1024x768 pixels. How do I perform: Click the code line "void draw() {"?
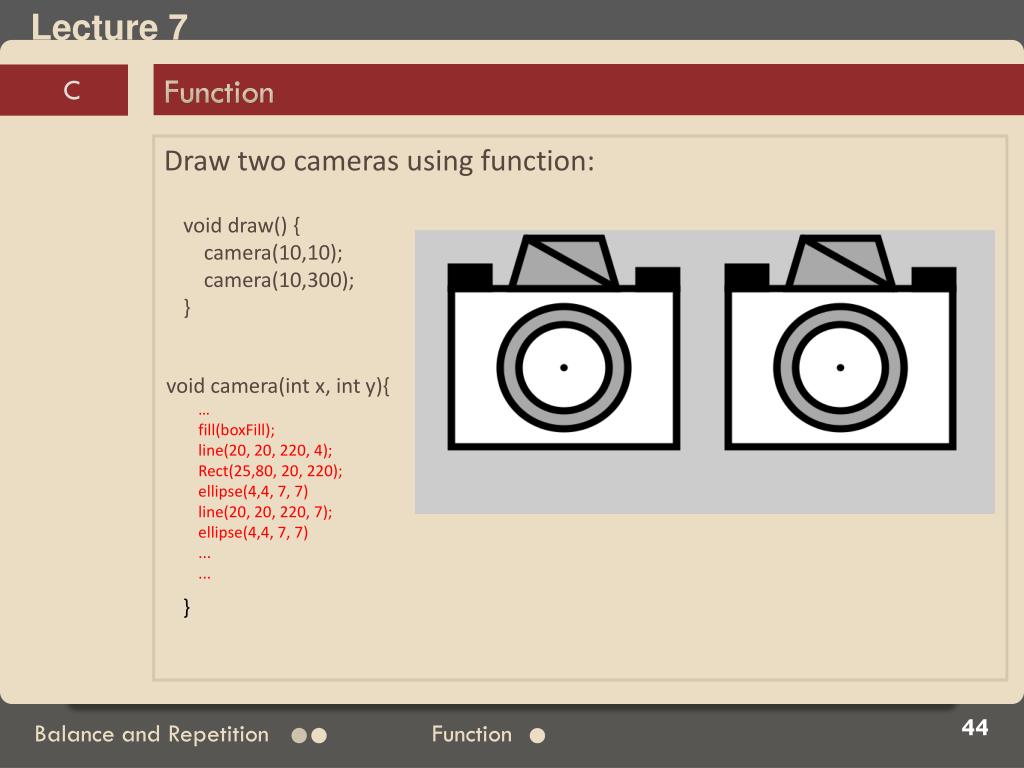tap(242, 225)
